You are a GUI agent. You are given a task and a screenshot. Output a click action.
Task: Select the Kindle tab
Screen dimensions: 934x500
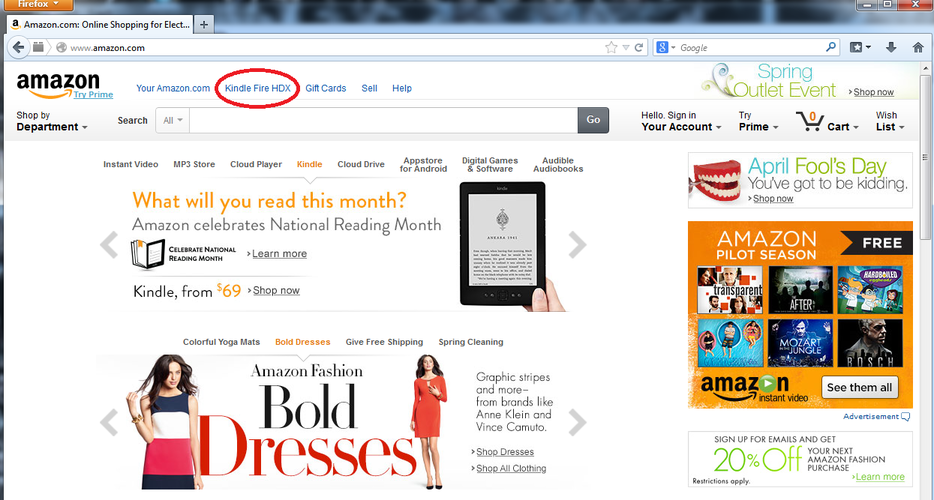[310, 164]
